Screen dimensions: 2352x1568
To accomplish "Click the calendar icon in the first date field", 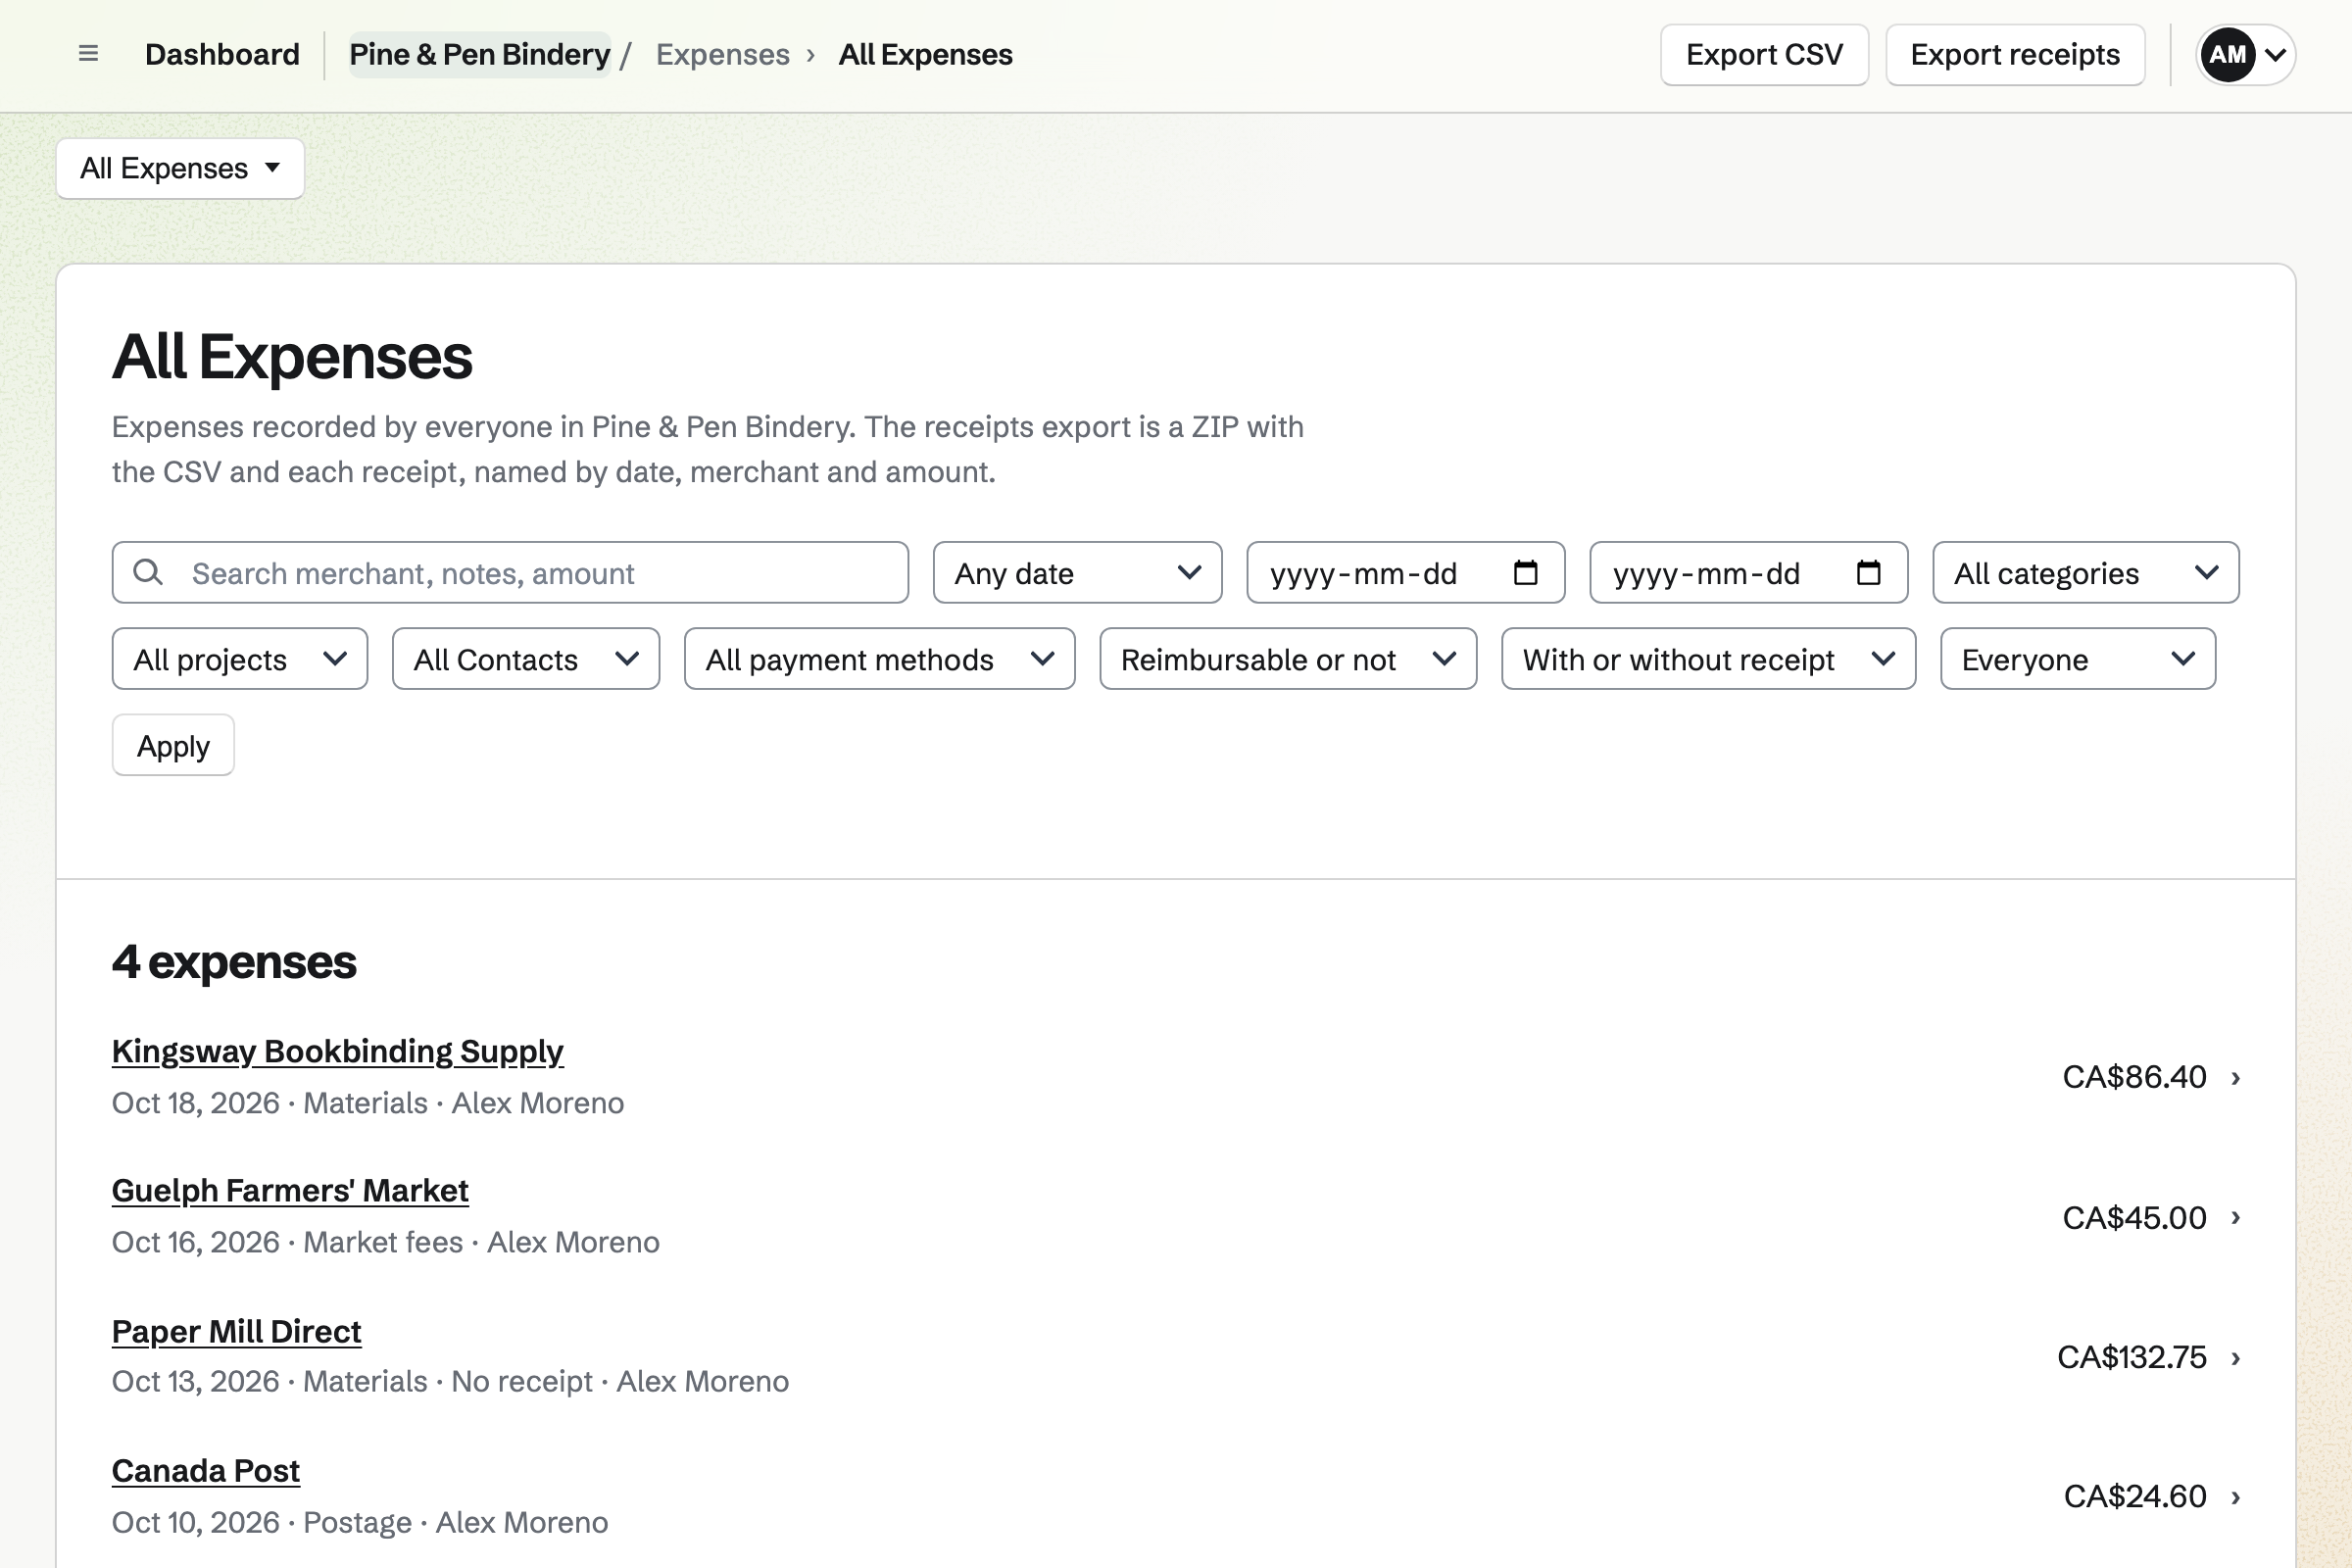I will coord(1525,573).
